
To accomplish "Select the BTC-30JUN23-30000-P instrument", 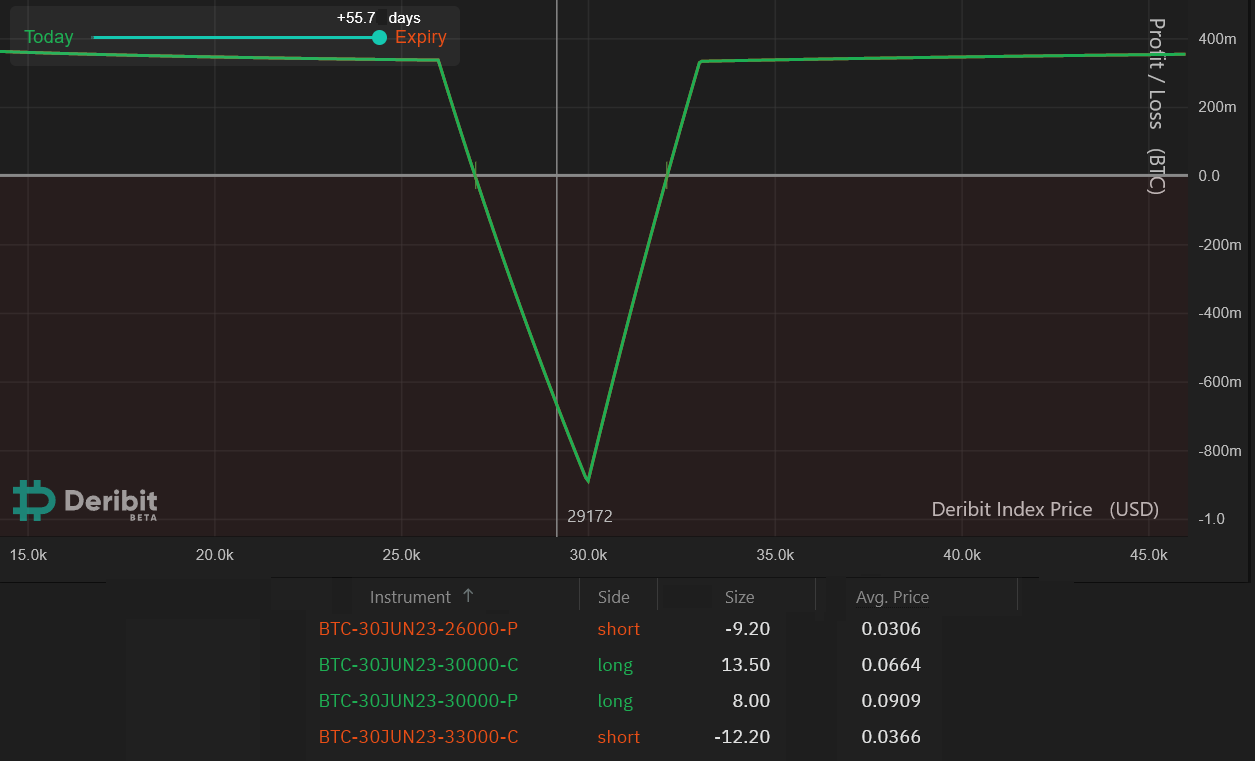I will pyautogui.click(x=418, y=701).
